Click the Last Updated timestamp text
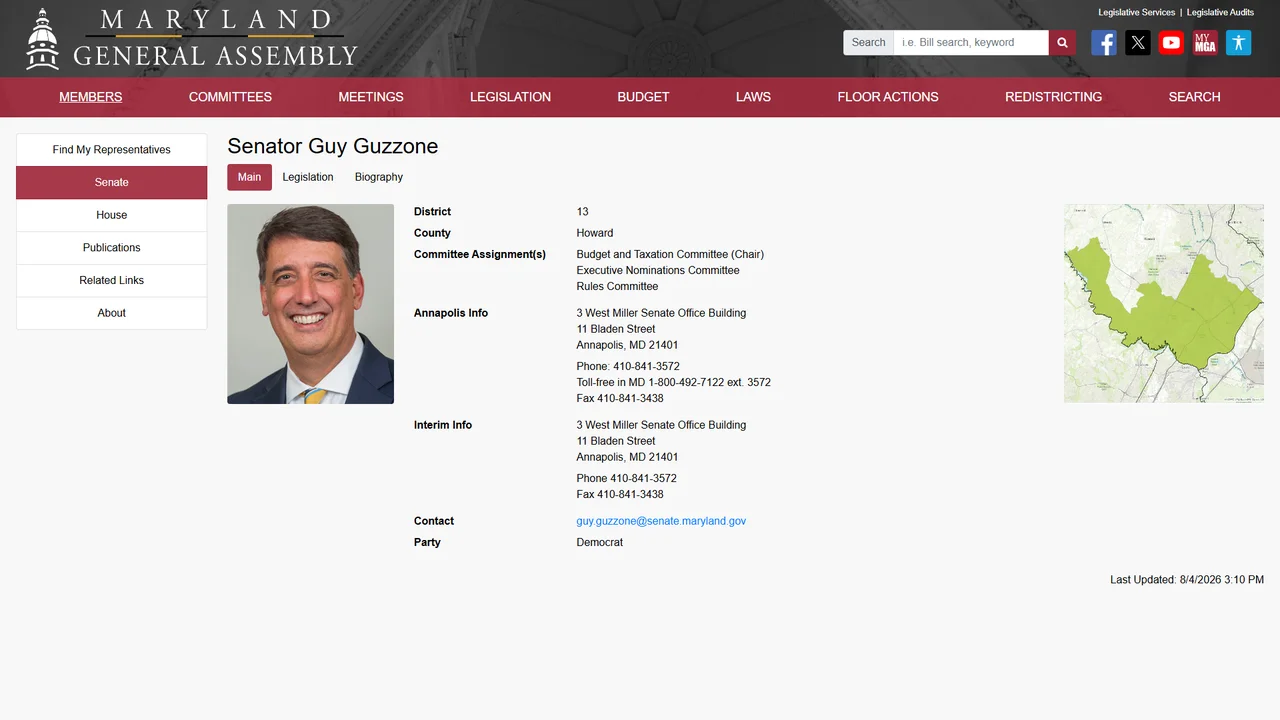This screenshot has width=1280, height=720. pos(1187,580)
